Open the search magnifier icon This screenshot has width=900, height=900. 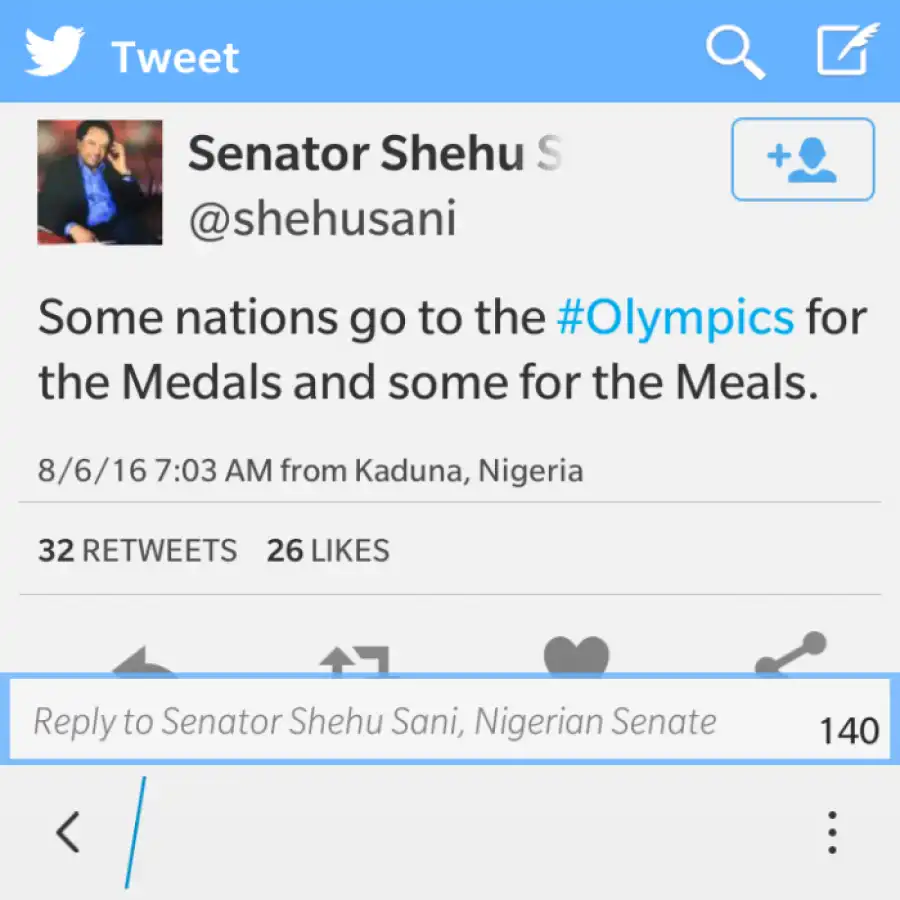click(735, 51)
